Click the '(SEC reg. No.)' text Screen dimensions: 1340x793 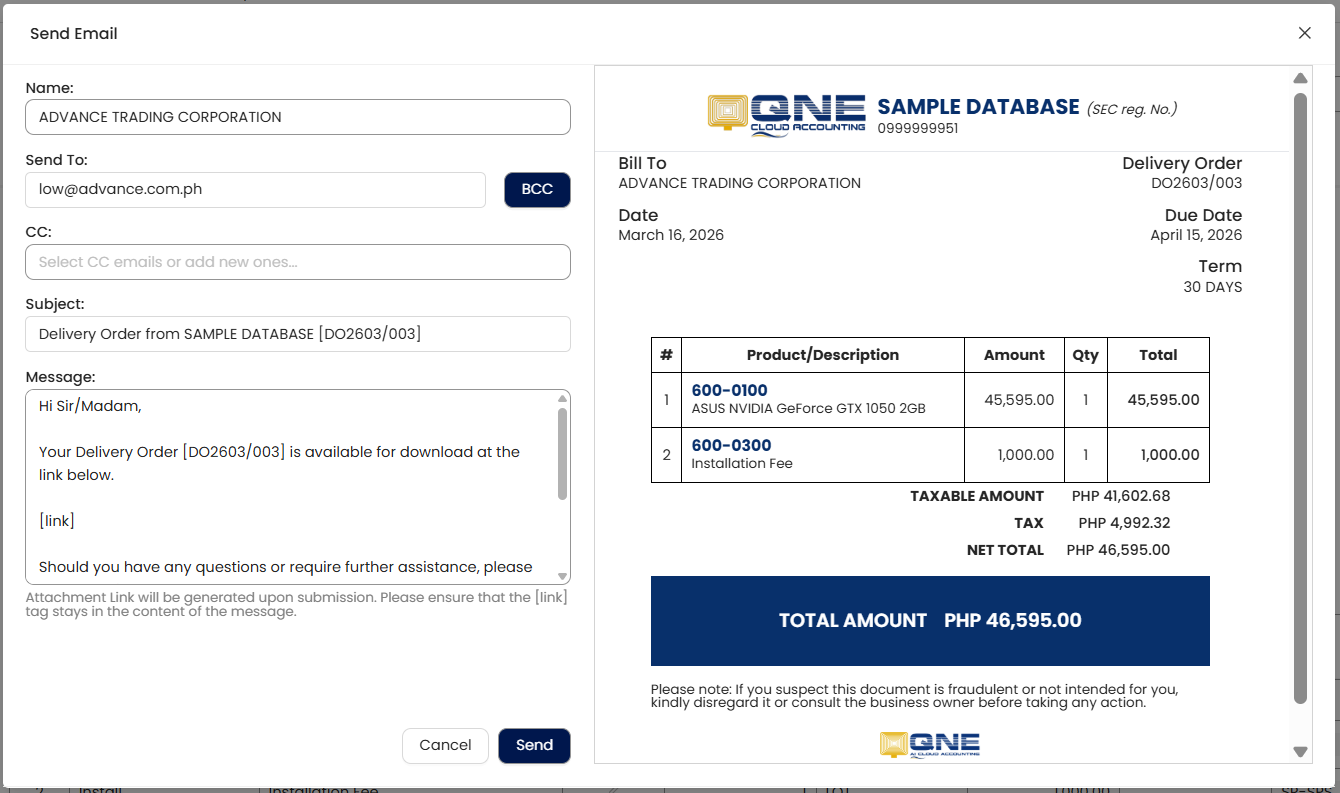point(1132,109)
